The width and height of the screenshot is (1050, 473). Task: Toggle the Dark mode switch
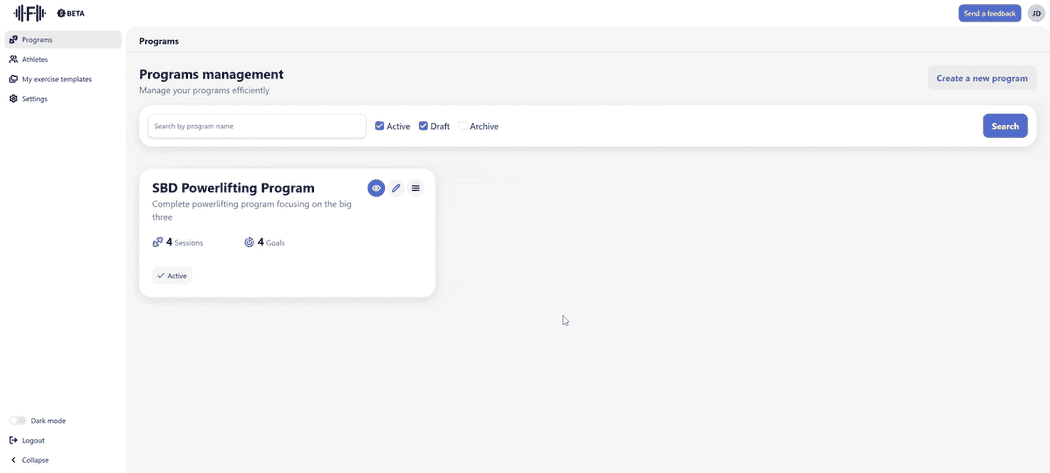(17, 421)
